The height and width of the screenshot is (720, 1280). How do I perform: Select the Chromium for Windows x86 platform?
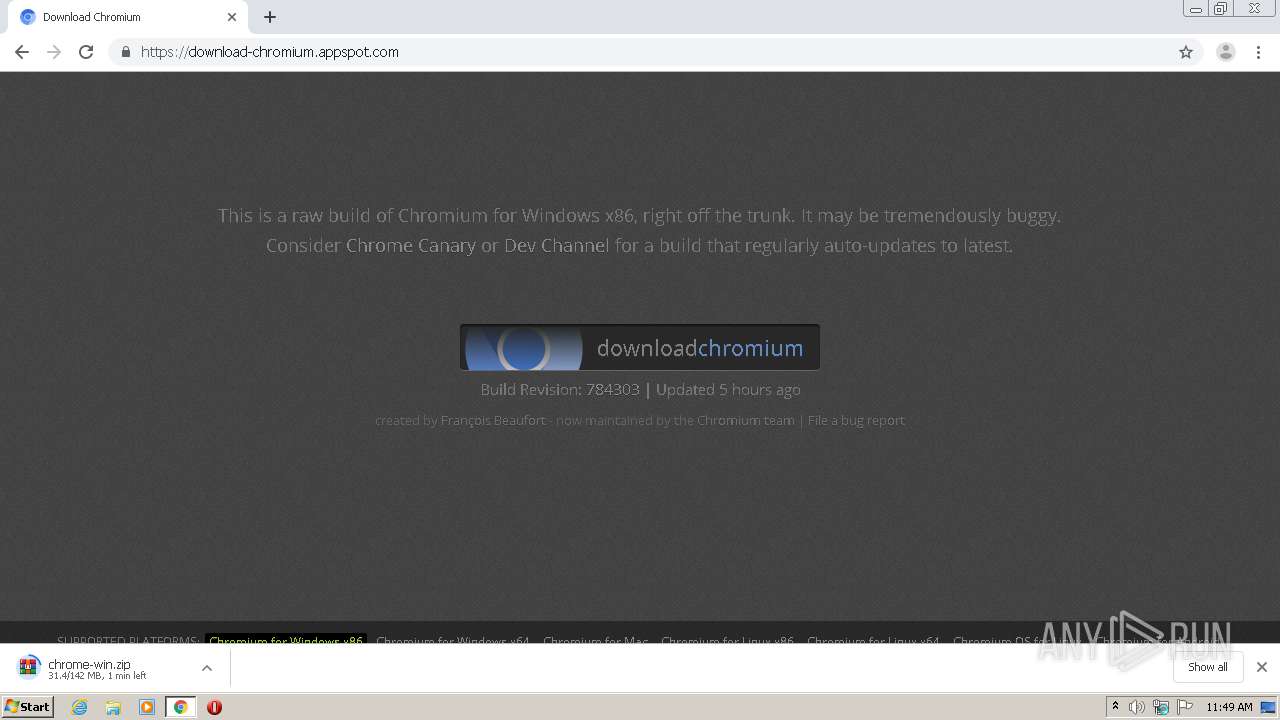point(286,640)
